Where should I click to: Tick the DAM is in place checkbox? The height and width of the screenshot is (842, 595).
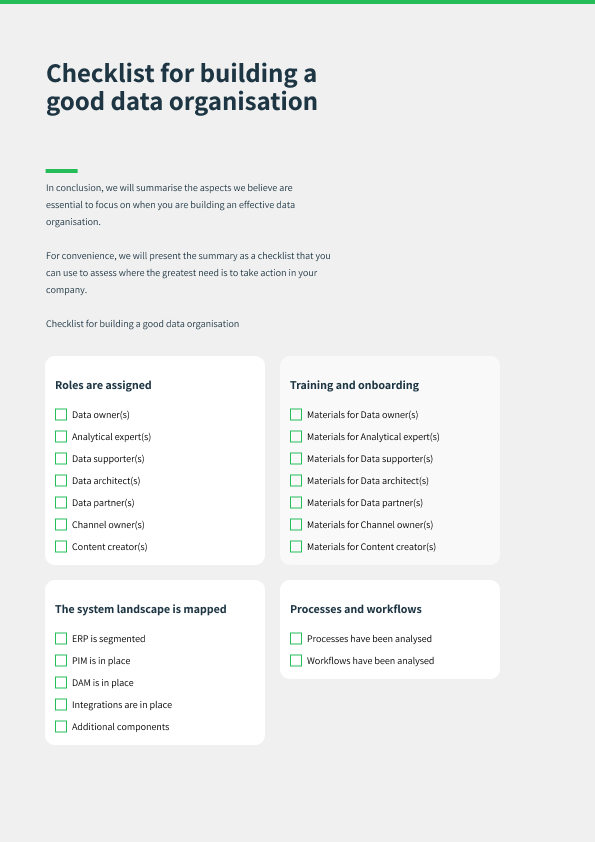61,683
